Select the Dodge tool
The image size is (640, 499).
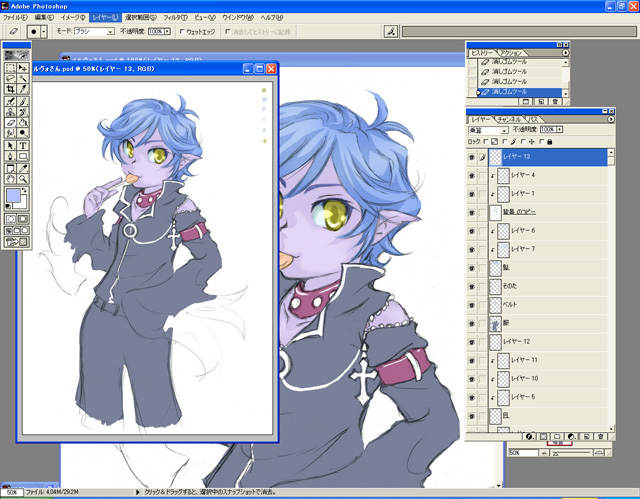pos(23,133)
